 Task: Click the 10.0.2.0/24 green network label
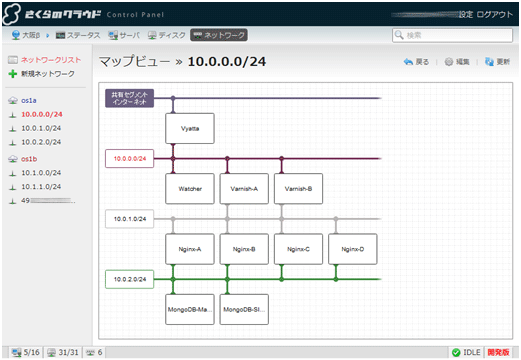(130, 279)
